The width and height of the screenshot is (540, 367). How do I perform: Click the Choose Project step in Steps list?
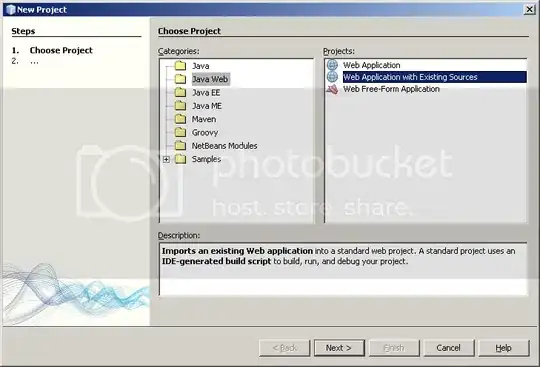tap(61, 50)
